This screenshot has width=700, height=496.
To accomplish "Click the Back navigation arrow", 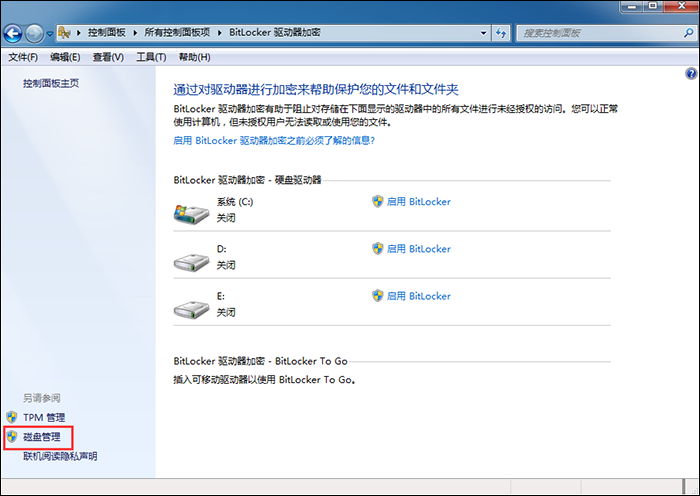I will tap(13, 33).
